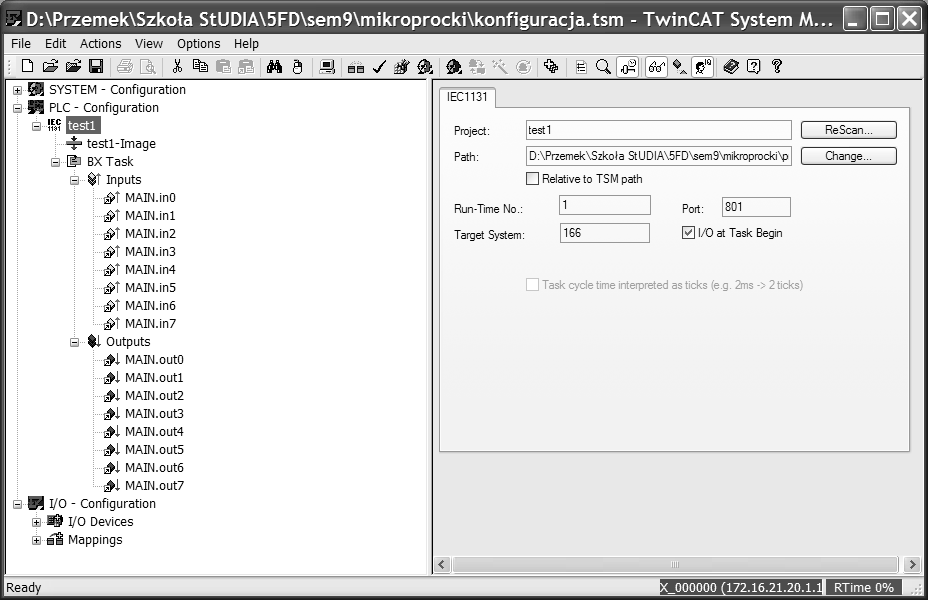928x600 pixels.
Task: Click the Change... button
Action: click(x=849, y=156)
